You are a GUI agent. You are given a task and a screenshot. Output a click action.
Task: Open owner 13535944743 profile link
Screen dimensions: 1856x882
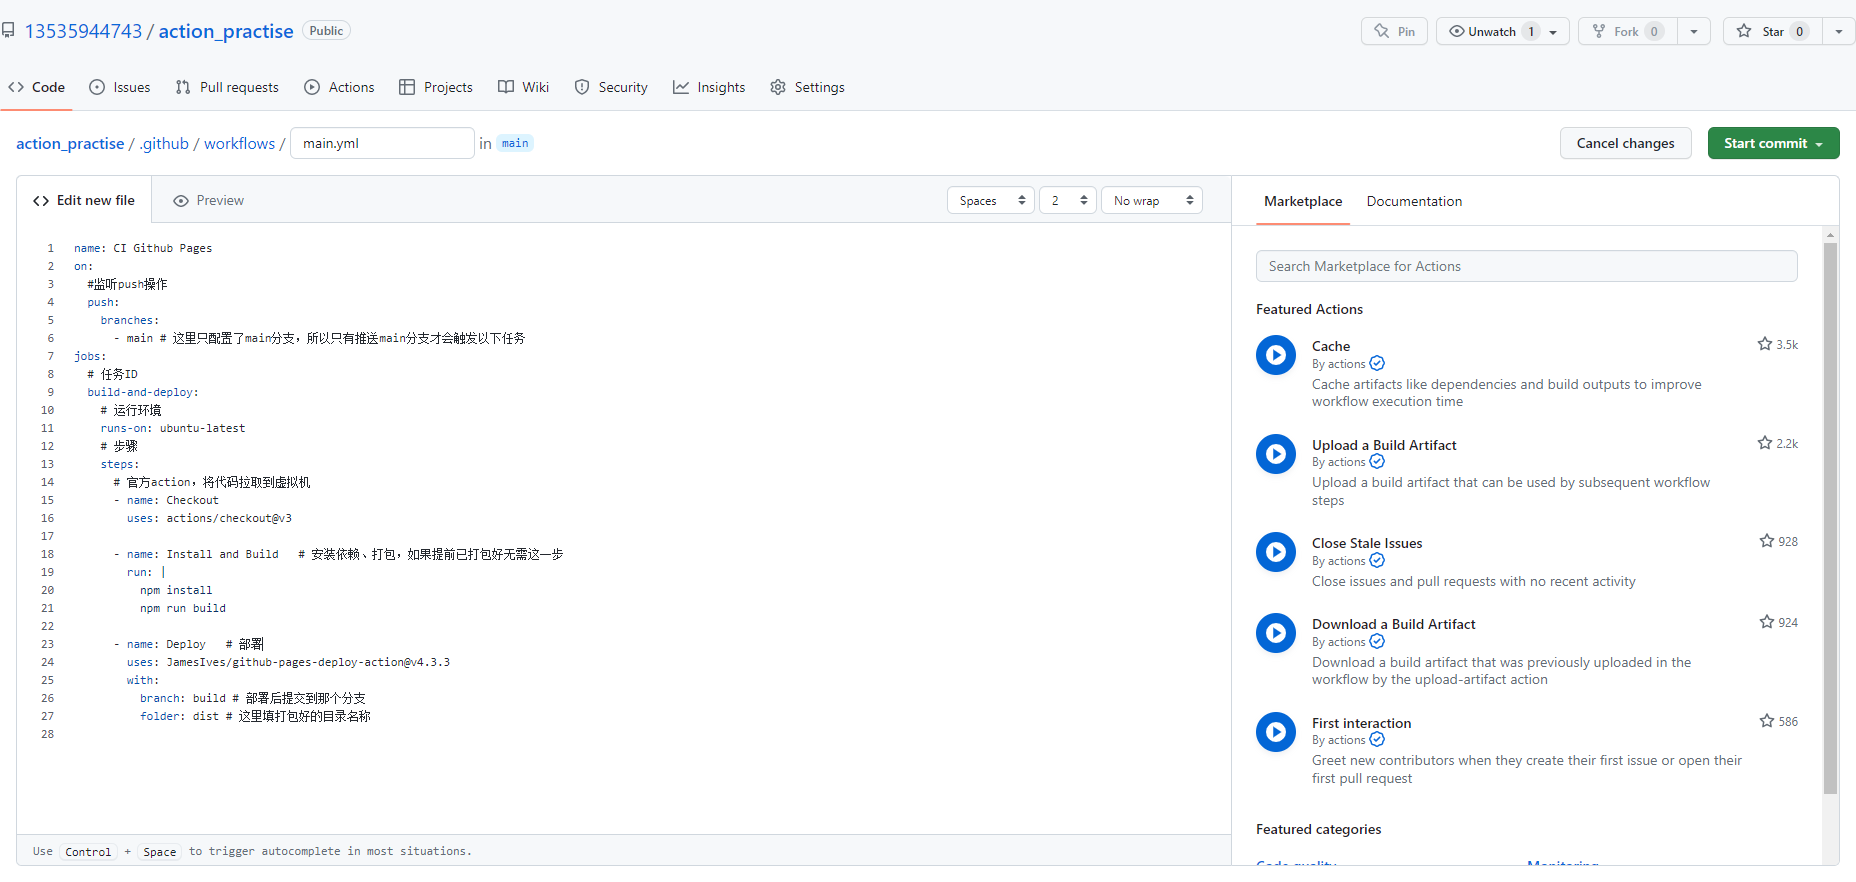click(83, 31)
